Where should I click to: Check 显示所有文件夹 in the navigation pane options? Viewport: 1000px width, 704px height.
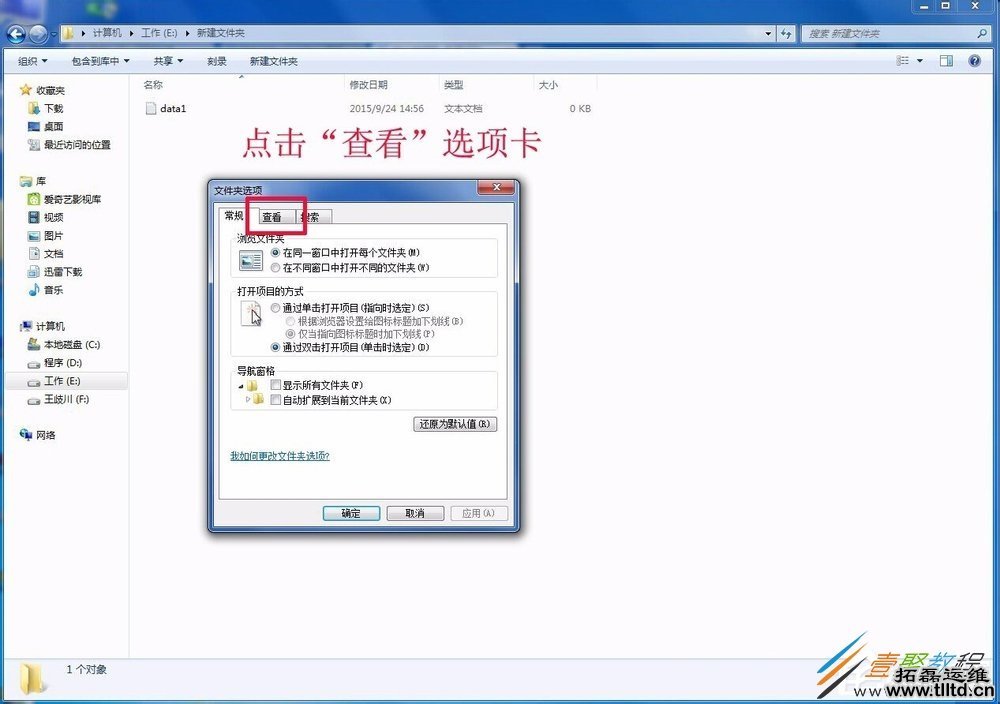pyautogui.click(x=276, y=384)
